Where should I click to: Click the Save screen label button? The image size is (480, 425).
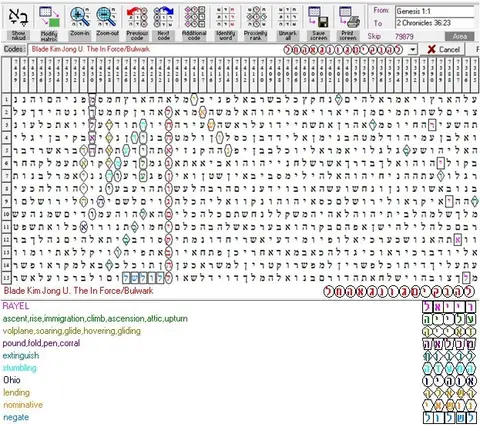318,36
